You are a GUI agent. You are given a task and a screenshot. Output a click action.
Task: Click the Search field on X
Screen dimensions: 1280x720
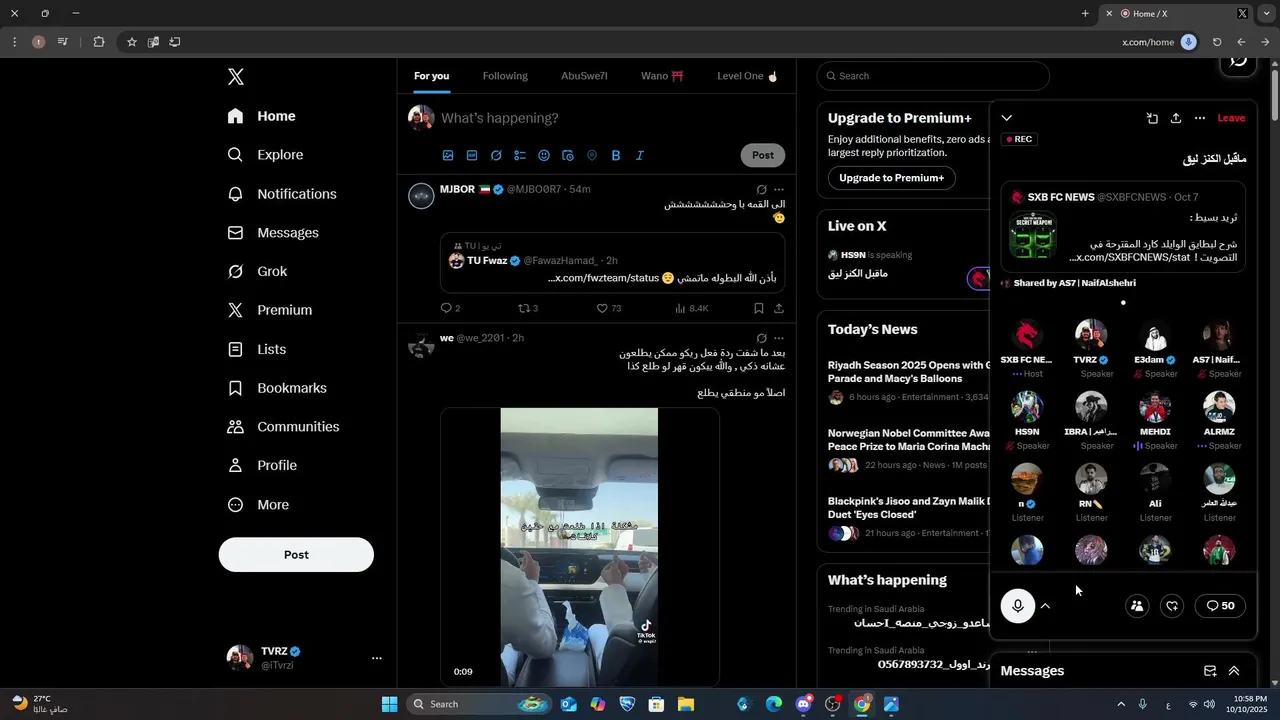[x=933, y=76]
